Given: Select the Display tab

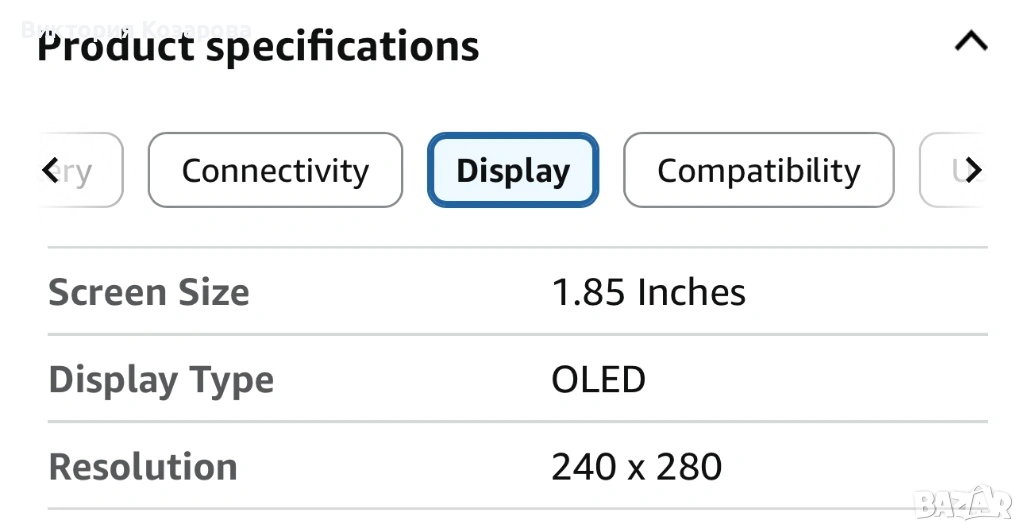Looking at the screenshot, I should 513,171.
